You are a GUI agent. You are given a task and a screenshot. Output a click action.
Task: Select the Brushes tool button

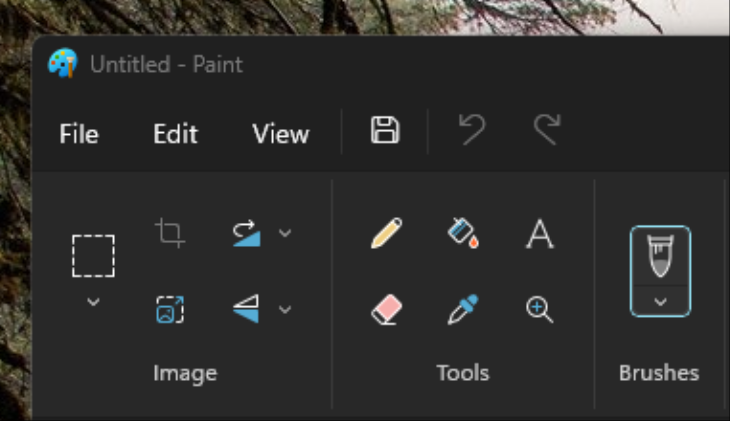tap(660, 255)
